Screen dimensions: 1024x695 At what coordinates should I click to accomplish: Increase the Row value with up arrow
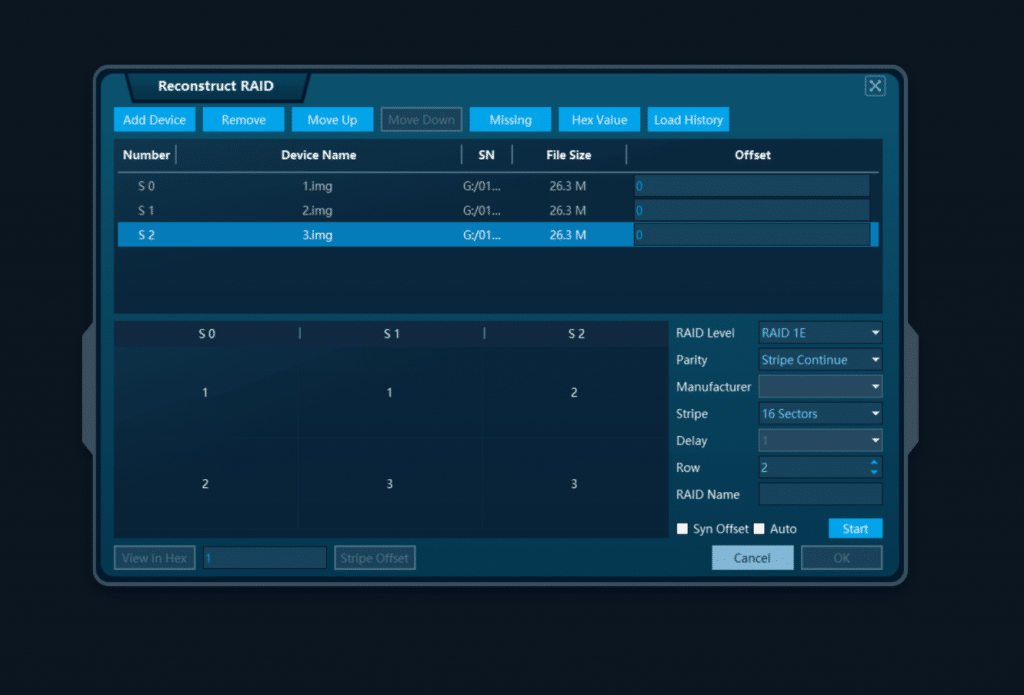[874, 463]
